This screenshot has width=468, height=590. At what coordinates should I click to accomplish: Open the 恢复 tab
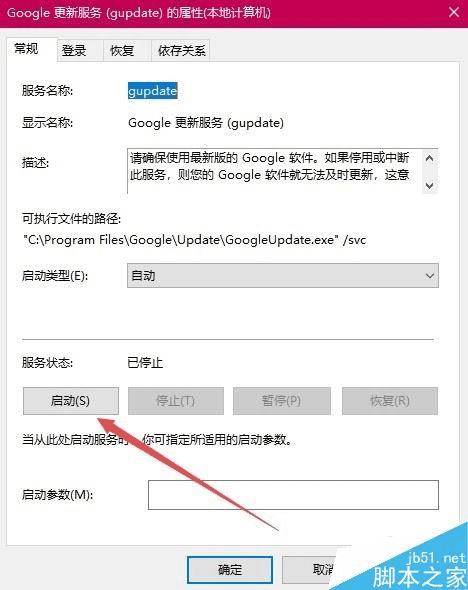[x=122, y=50]
